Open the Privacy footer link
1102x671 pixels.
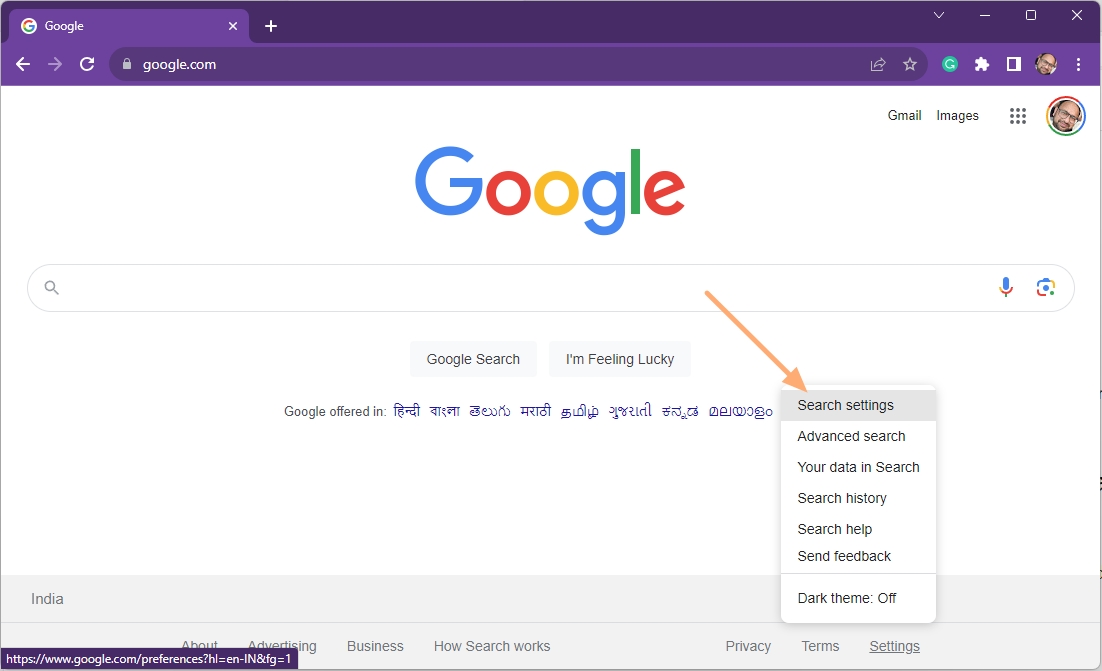[x=748, y=646]
